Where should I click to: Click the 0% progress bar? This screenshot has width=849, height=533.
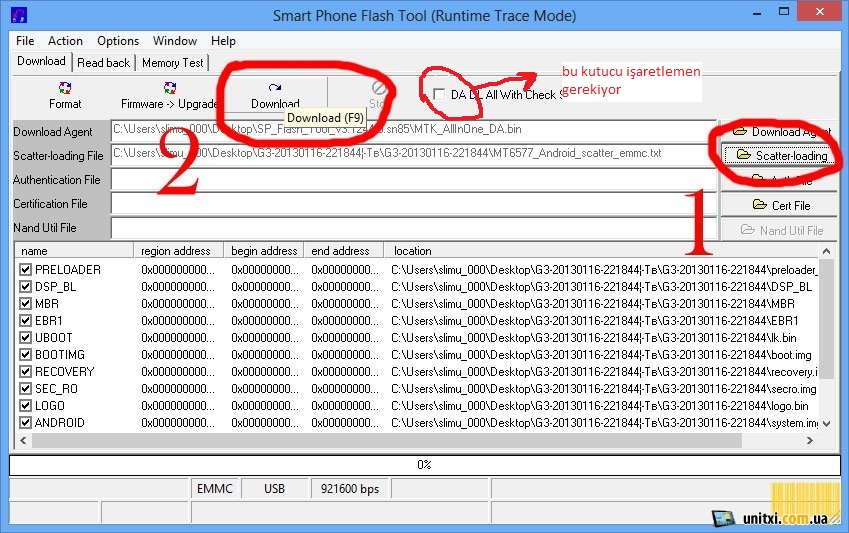click(424, 465)
